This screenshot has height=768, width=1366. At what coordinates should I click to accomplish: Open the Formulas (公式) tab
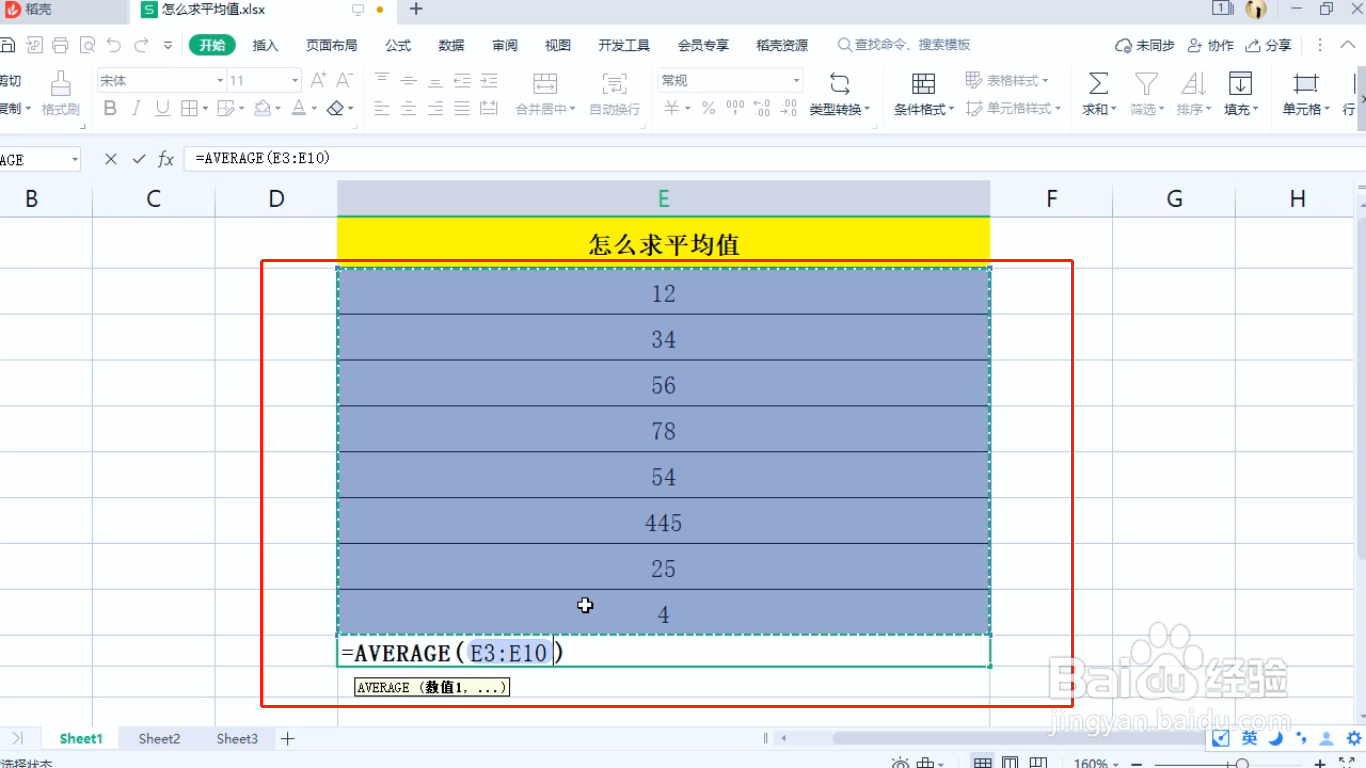click(398, 45)
